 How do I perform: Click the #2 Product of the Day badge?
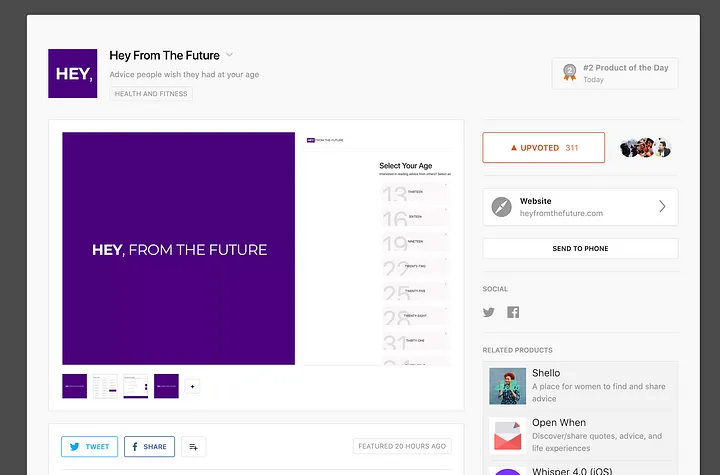pos(615,74)
